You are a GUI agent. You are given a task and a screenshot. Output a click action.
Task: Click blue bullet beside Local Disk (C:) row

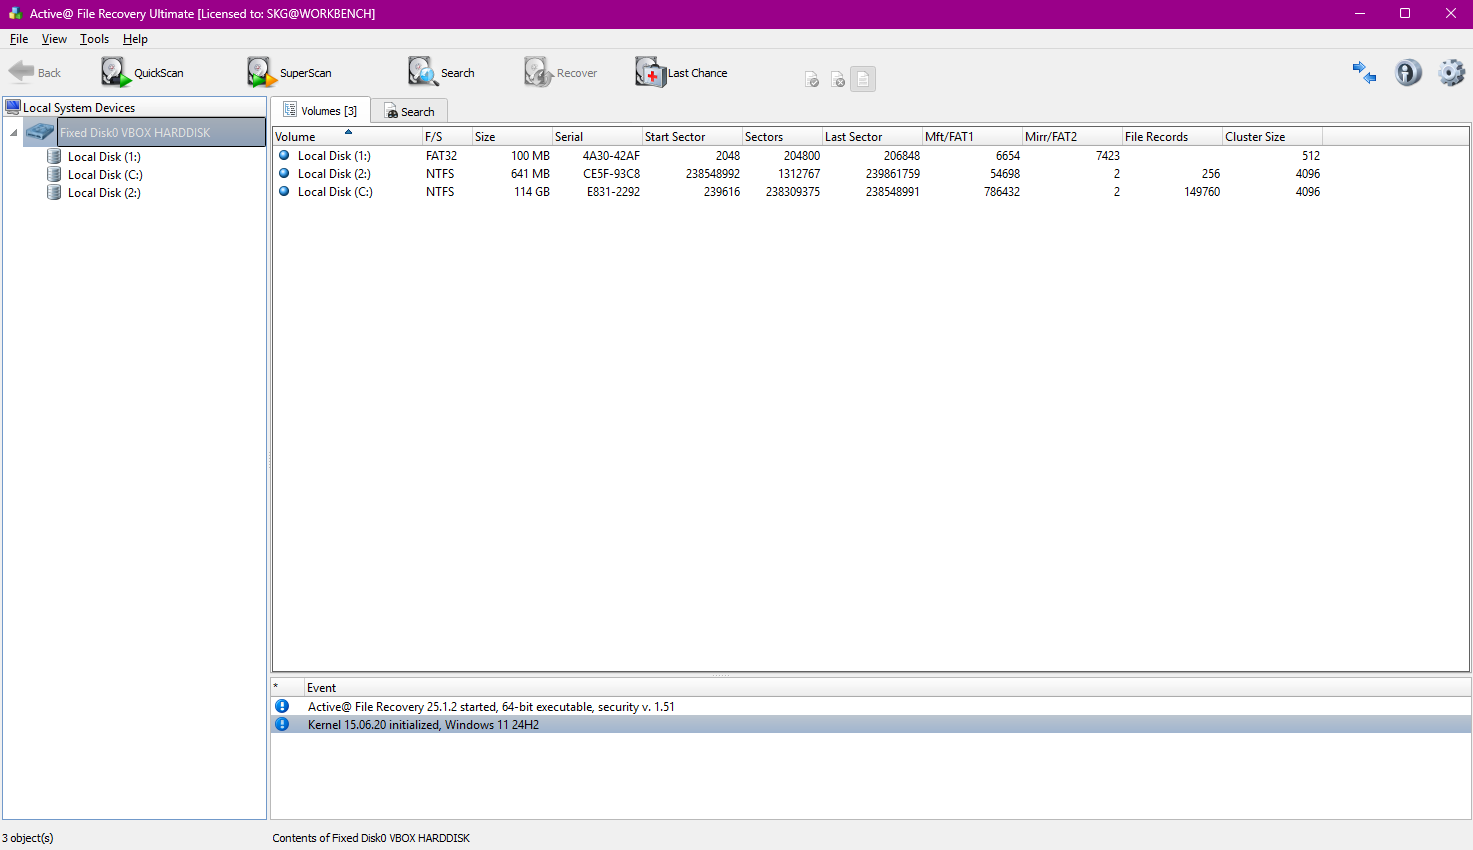click(284, 191)
